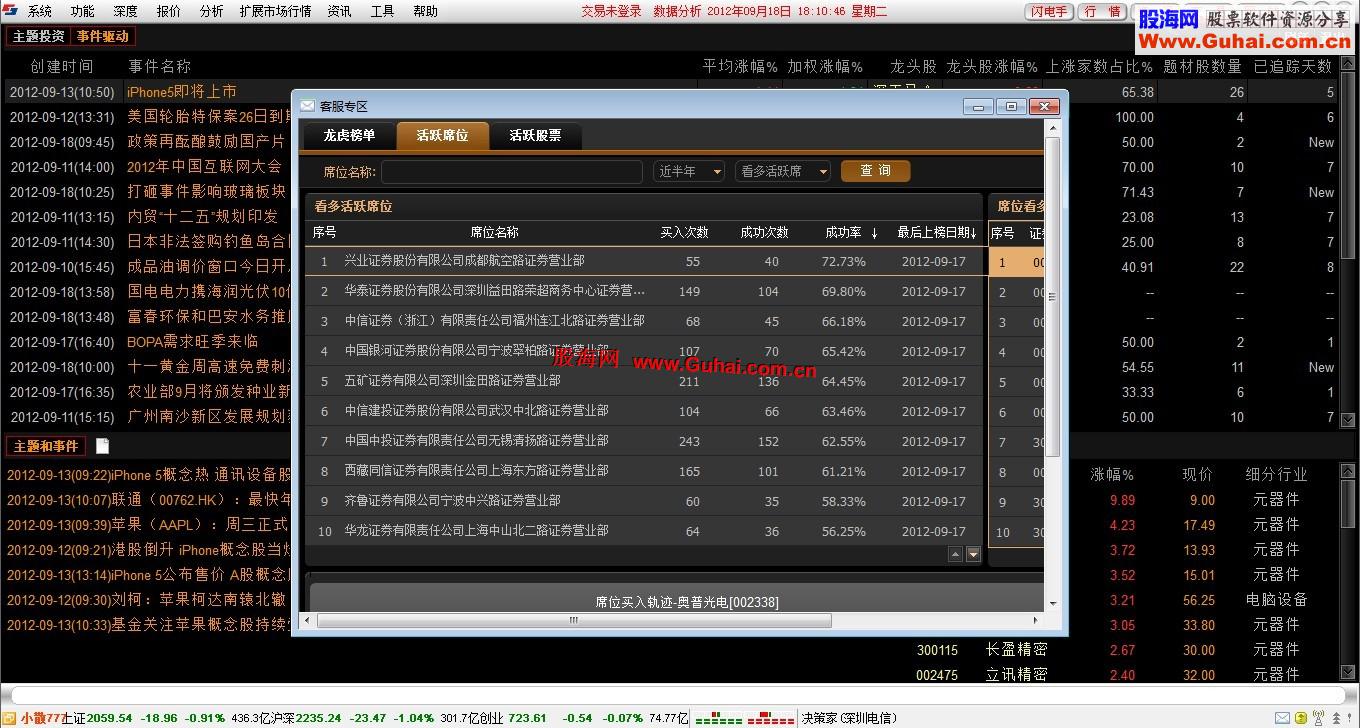Screen dimensions: 1360x728
Task: Click previous page arrow below seat table
Action: (955, 554)
